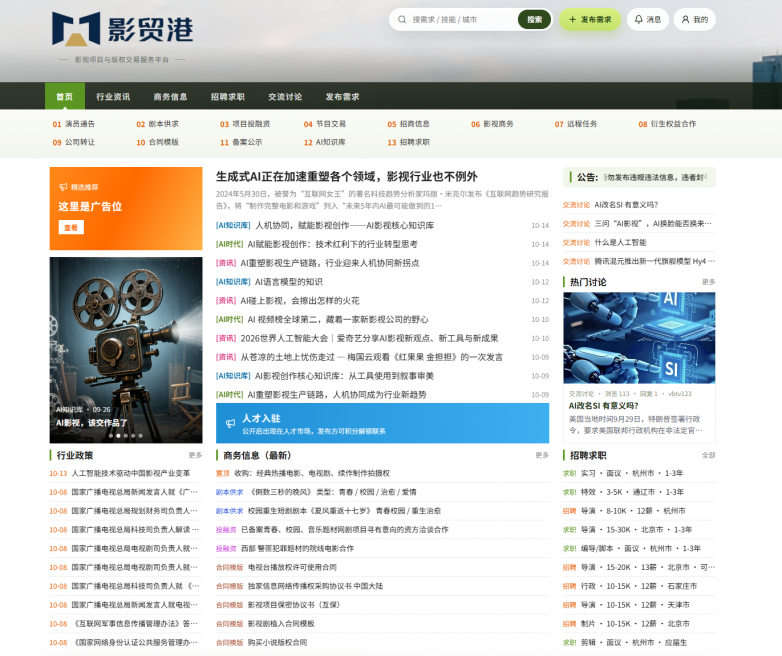This screenshot has height=656, width=782.
Task: Open category 12 AI知识库
Action: pos(325,142)
